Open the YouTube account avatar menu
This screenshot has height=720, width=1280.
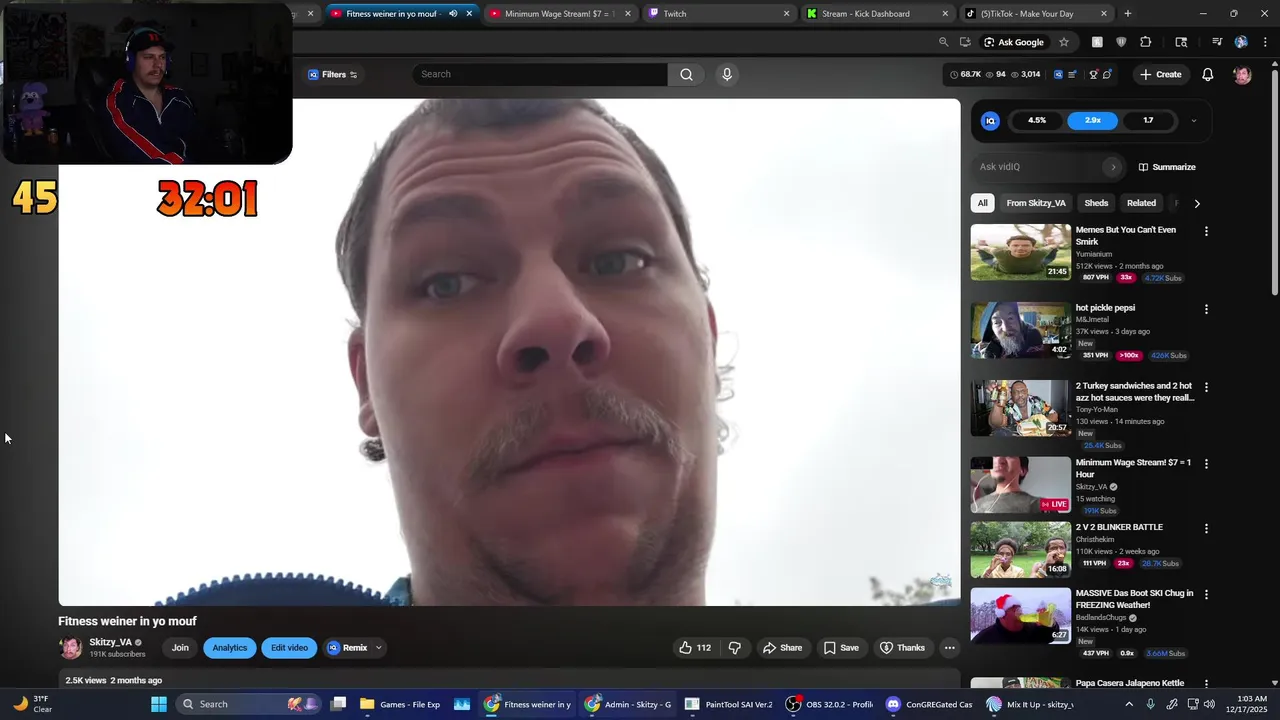[1242, 75]
